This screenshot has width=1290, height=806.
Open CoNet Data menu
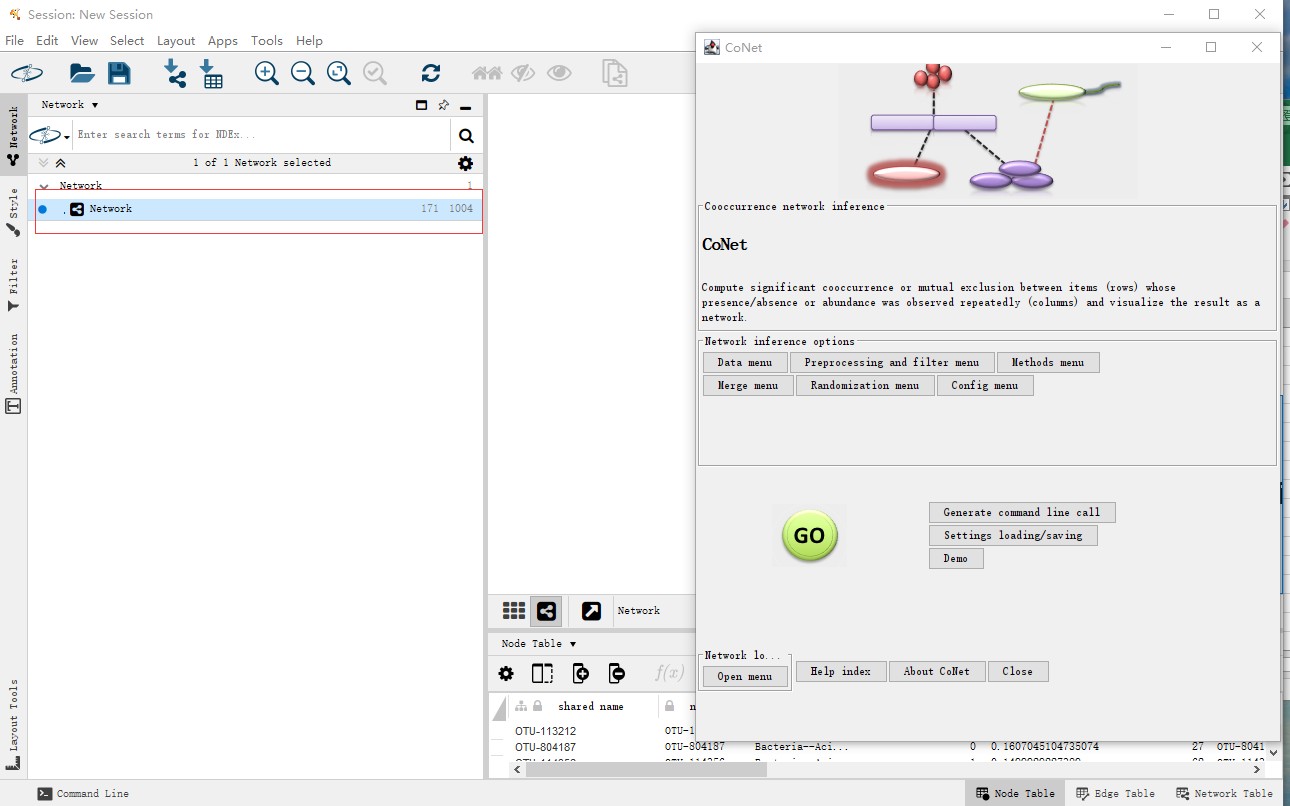point(745,362)
